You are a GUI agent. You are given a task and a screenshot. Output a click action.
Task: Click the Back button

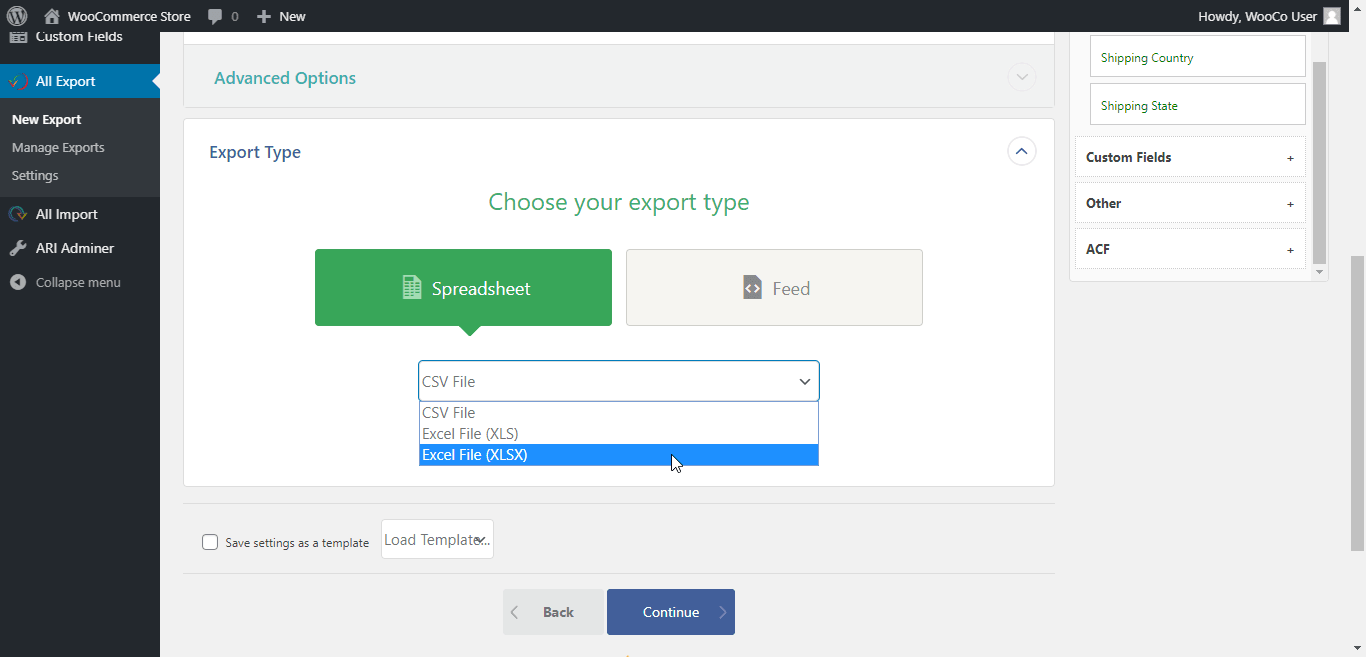[553, 612]
